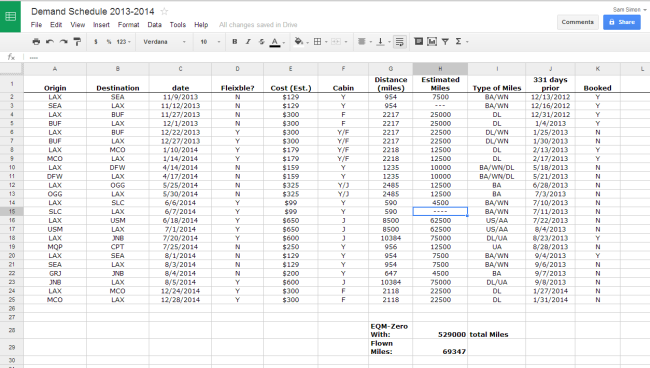650x368 pixels.
Task: Open the functions sigma menu
Action: 461,41
